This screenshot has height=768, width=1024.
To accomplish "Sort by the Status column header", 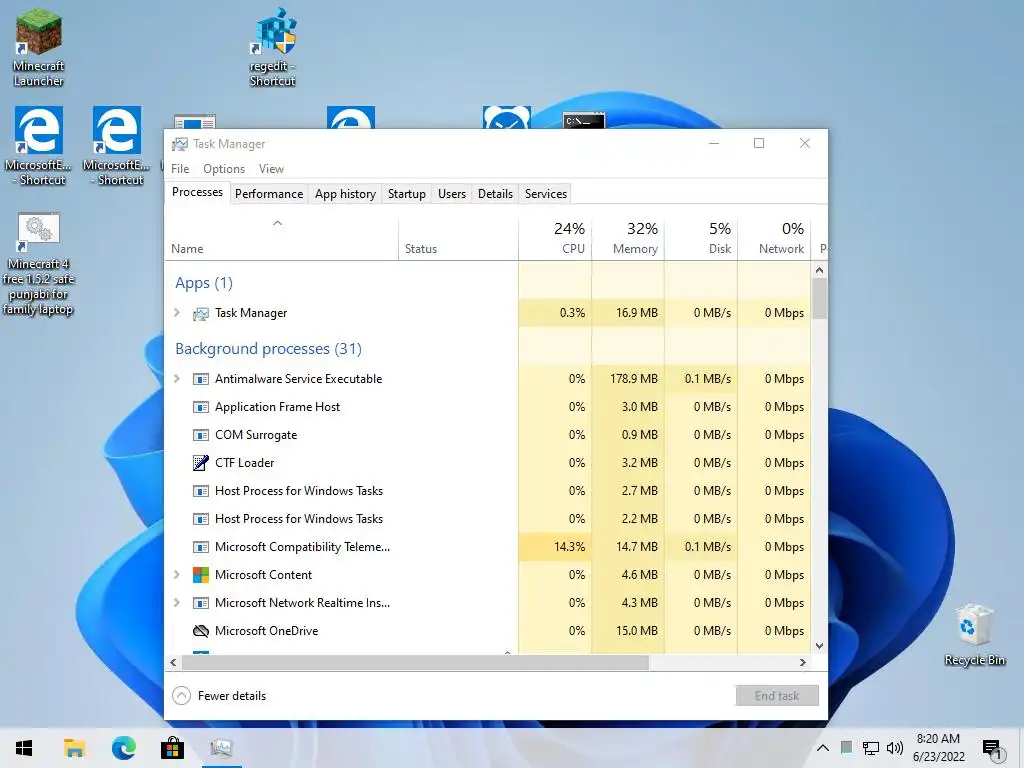I will click(458, 238).
